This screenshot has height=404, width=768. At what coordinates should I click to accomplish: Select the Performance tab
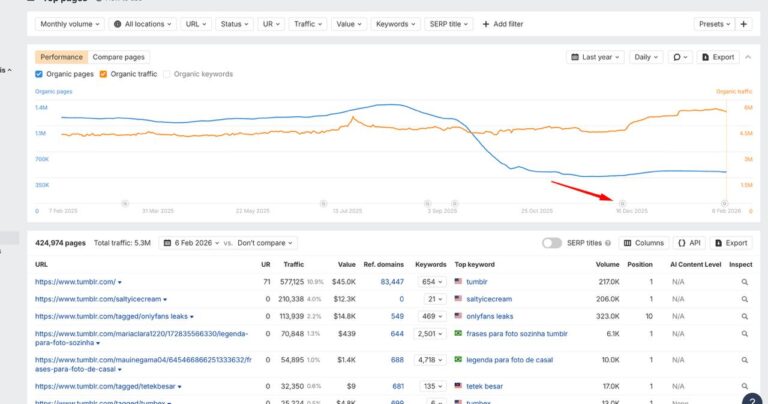click(x=61, y=58)
